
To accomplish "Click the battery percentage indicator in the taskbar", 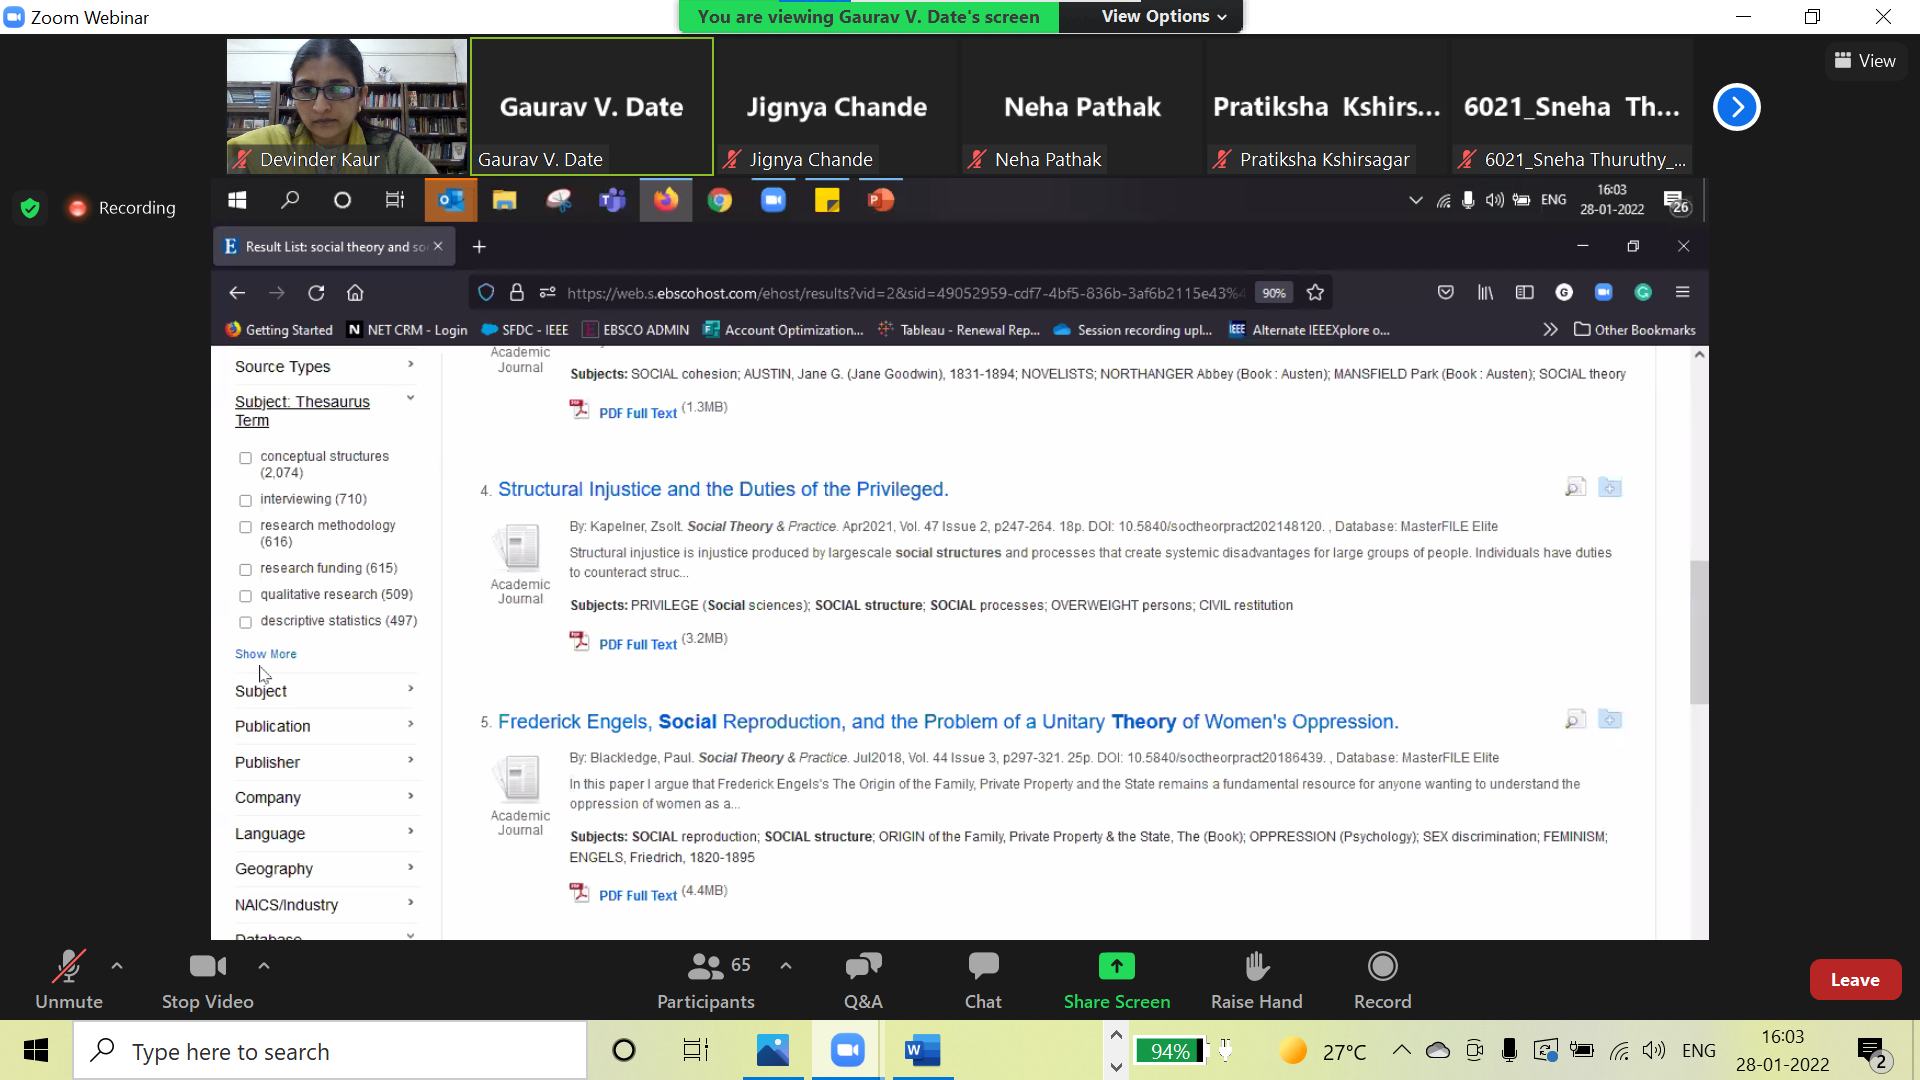I will point(1170,1051).
